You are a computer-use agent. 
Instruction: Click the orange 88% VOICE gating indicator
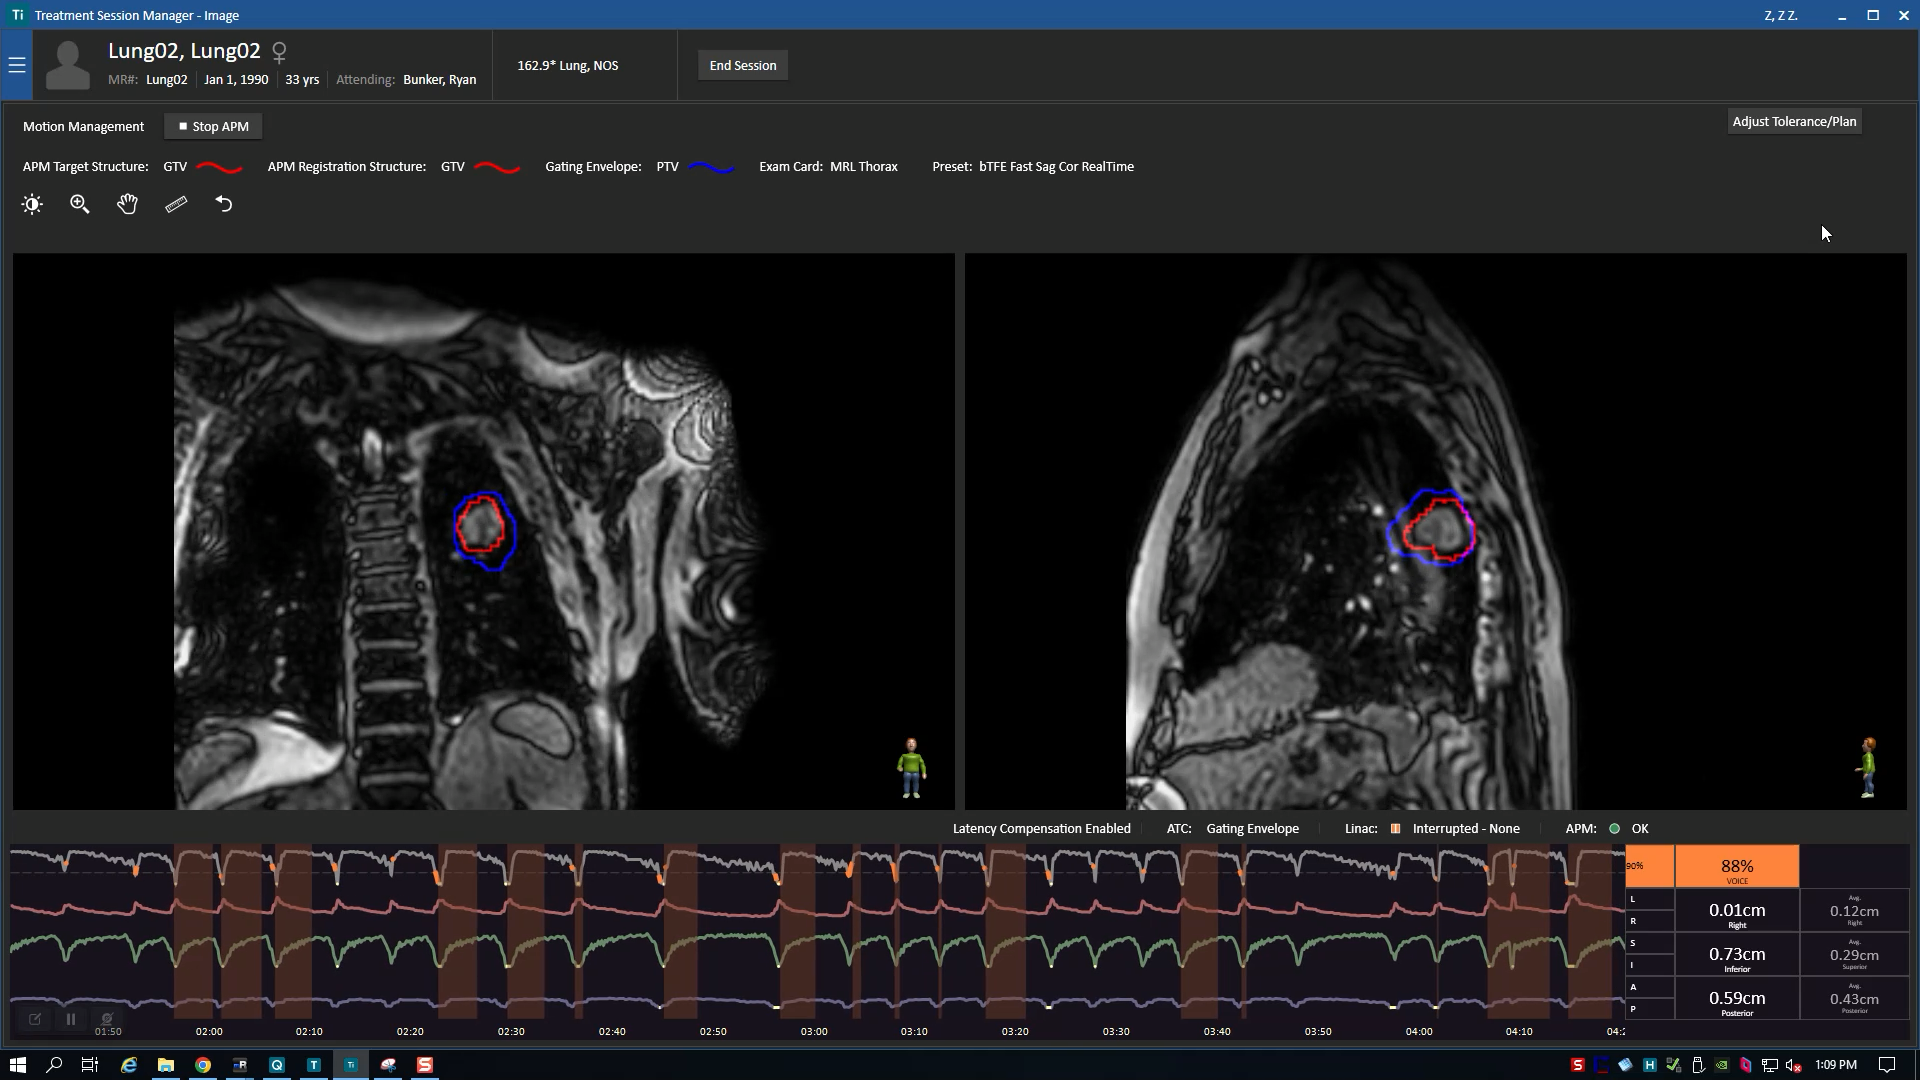tap(1737, 866)
